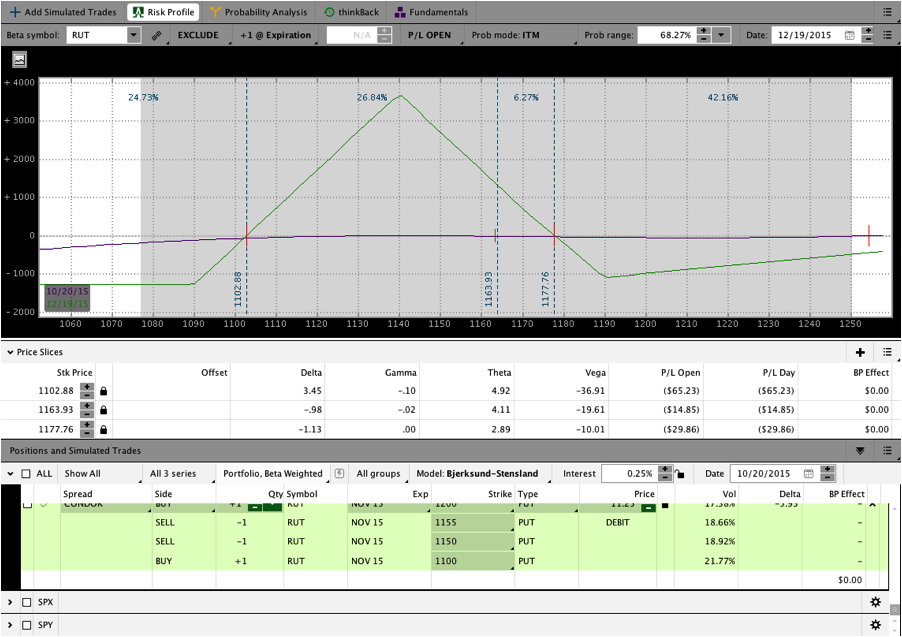The image size is (902, 637).
Task: Open the Beta symbol RUT dropdown
Action: pyautogui.click(x=133, y=35)
